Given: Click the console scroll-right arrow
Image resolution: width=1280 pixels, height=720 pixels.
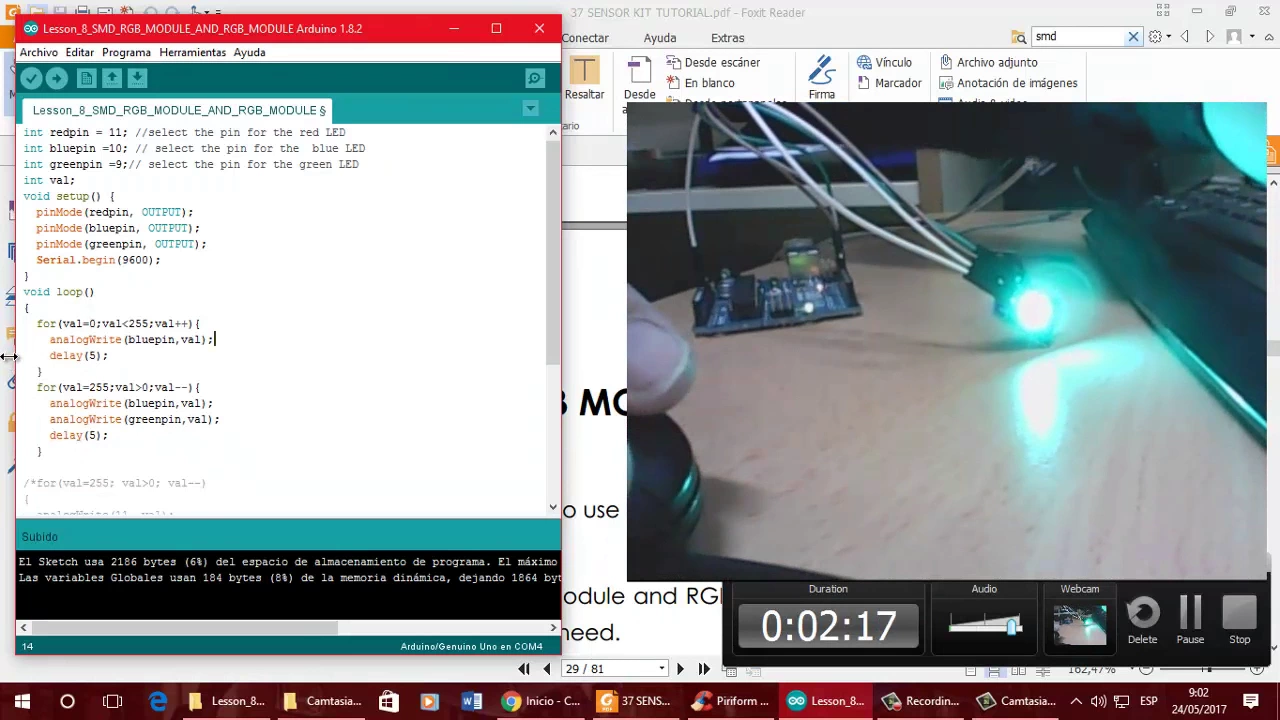Looking at the screenshot, I should click(553, 628).
